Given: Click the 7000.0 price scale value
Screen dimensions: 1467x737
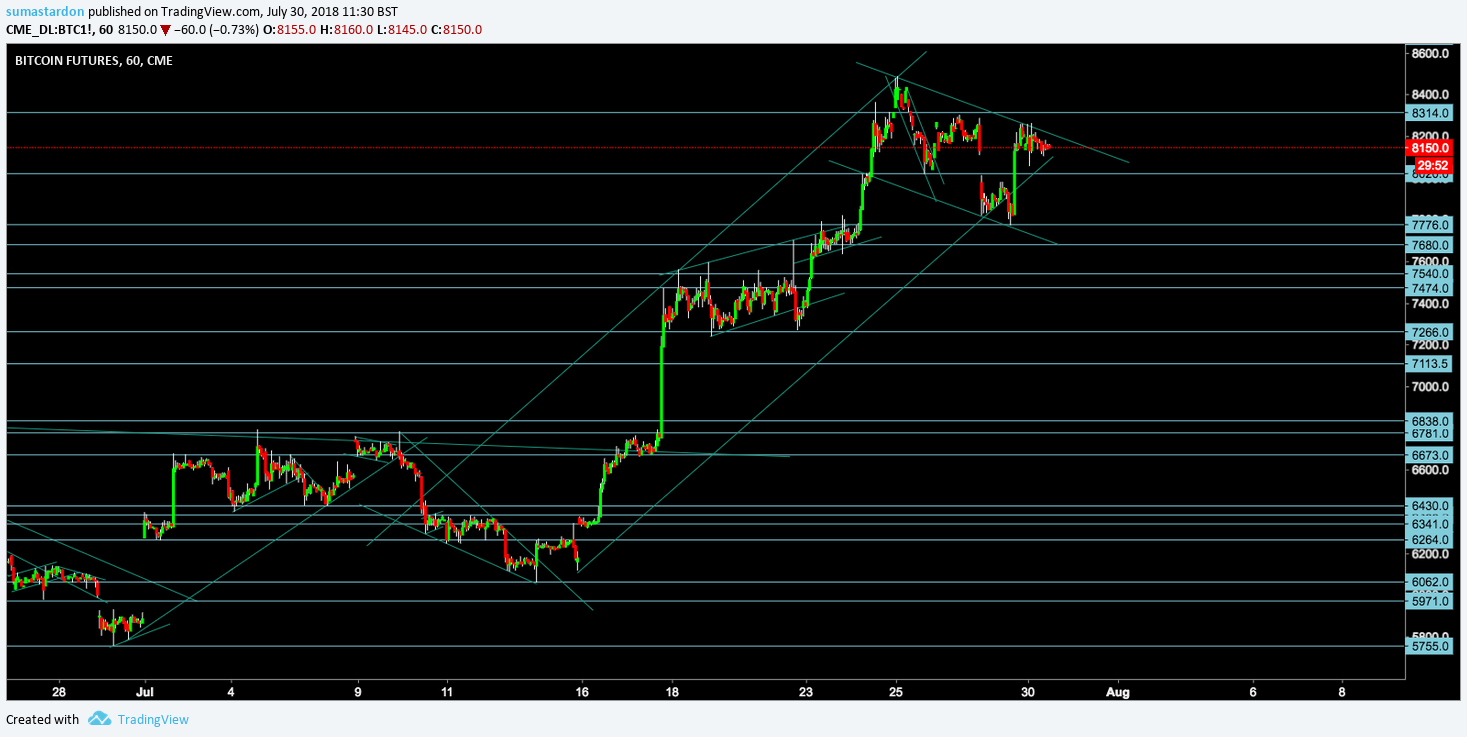Looking at the screenshot, I should pos(1429,387).
